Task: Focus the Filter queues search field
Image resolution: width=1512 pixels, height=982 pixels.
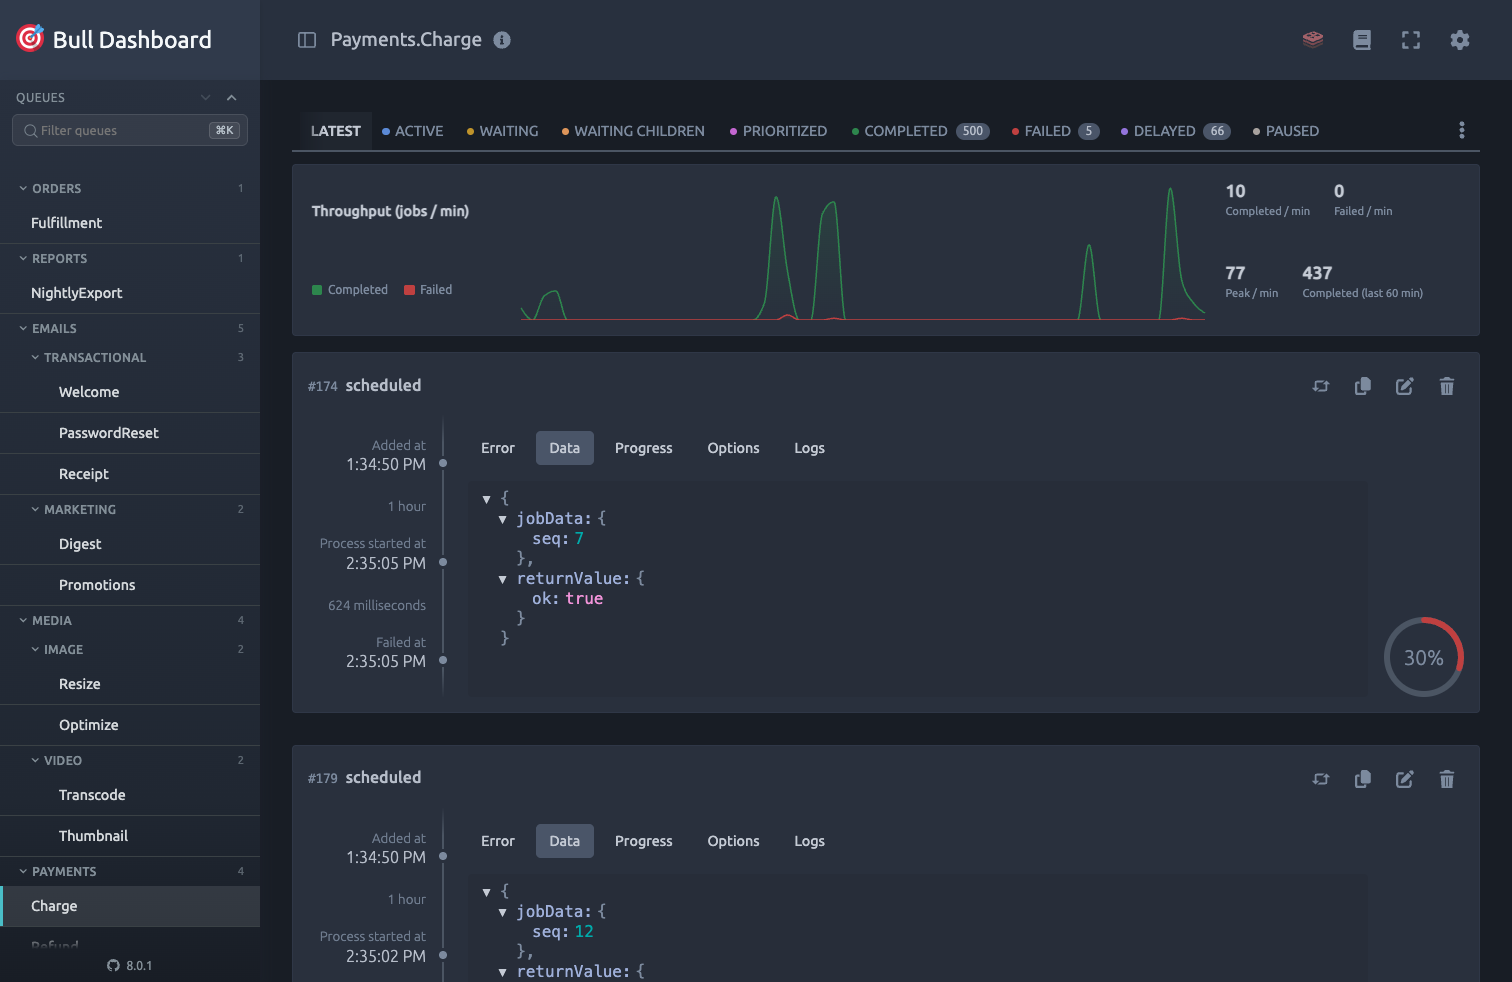Action: coord(130,130)
